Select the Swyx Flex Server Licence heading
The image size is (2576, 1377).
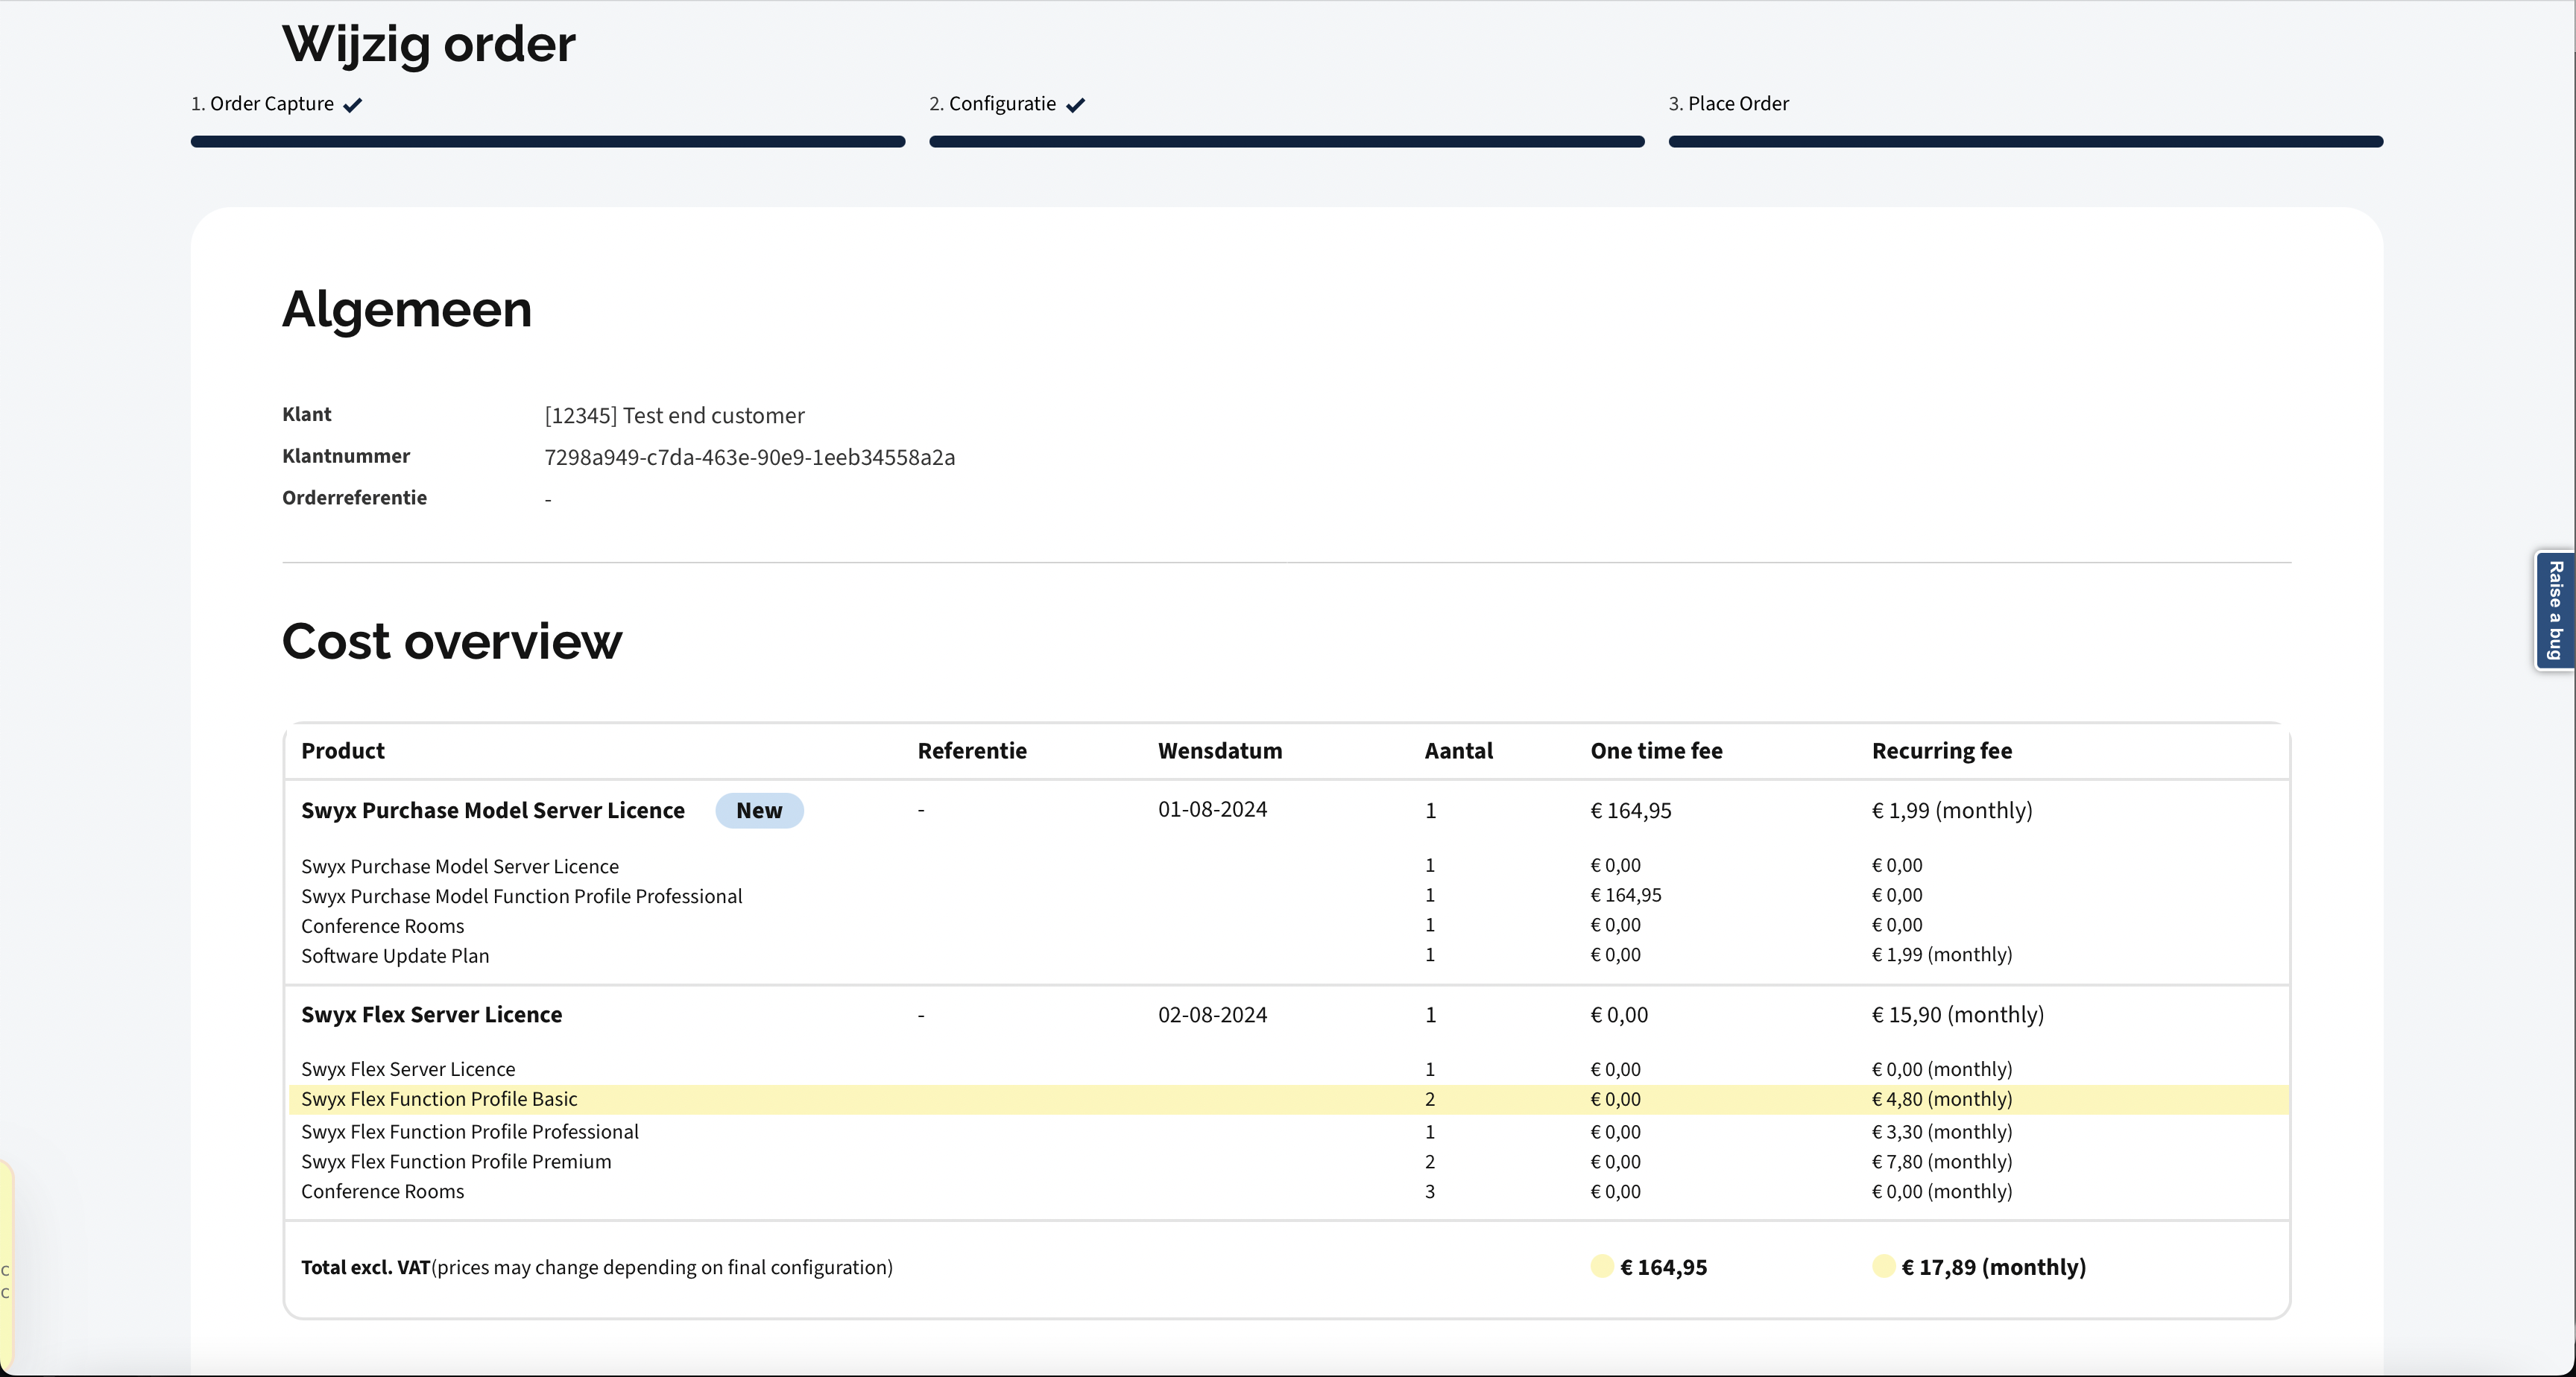tap(431, 1014)
